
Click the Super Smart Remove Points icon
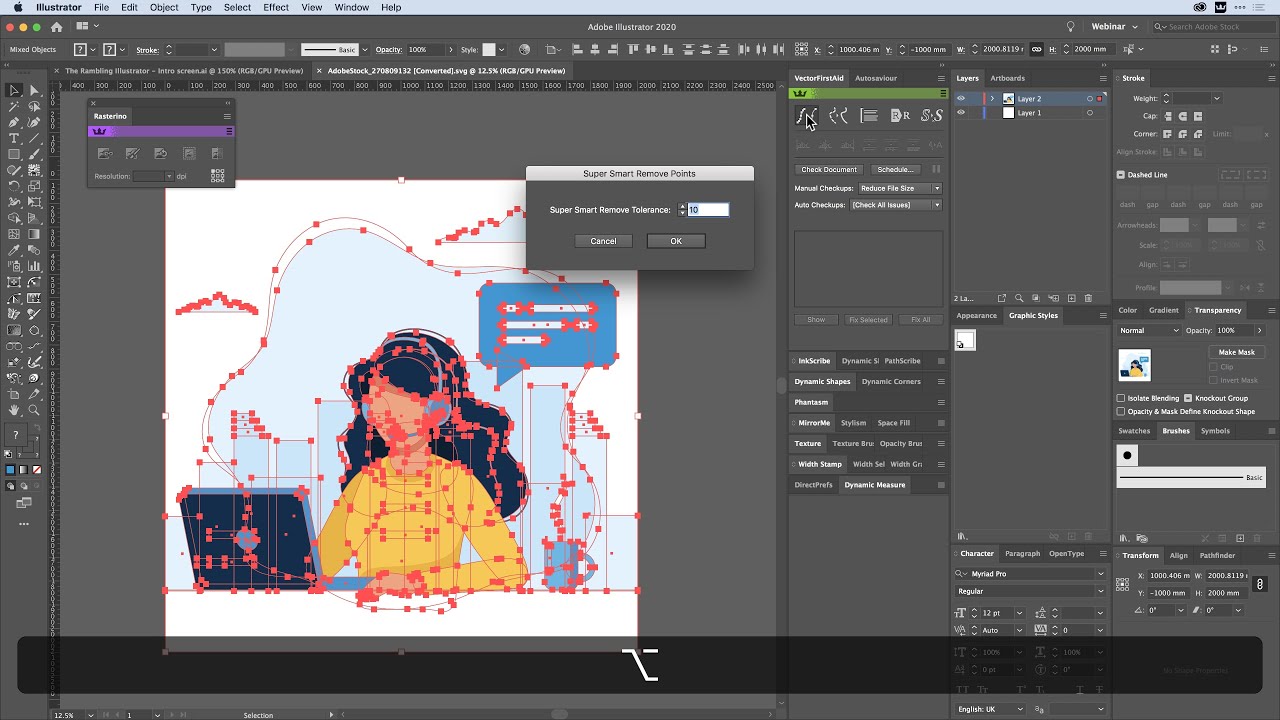pyautogui.click(x=806, y=116)
